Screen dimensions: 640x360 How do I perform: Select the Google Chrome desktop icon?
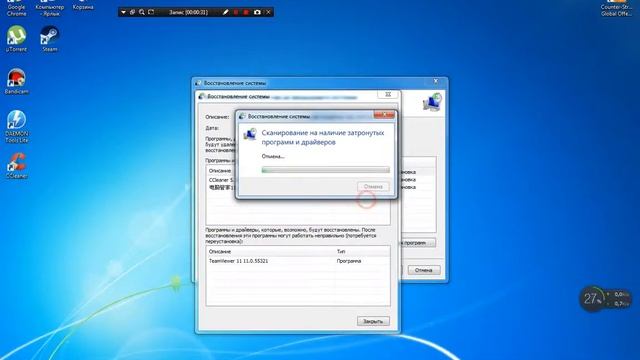pos(16,8)
